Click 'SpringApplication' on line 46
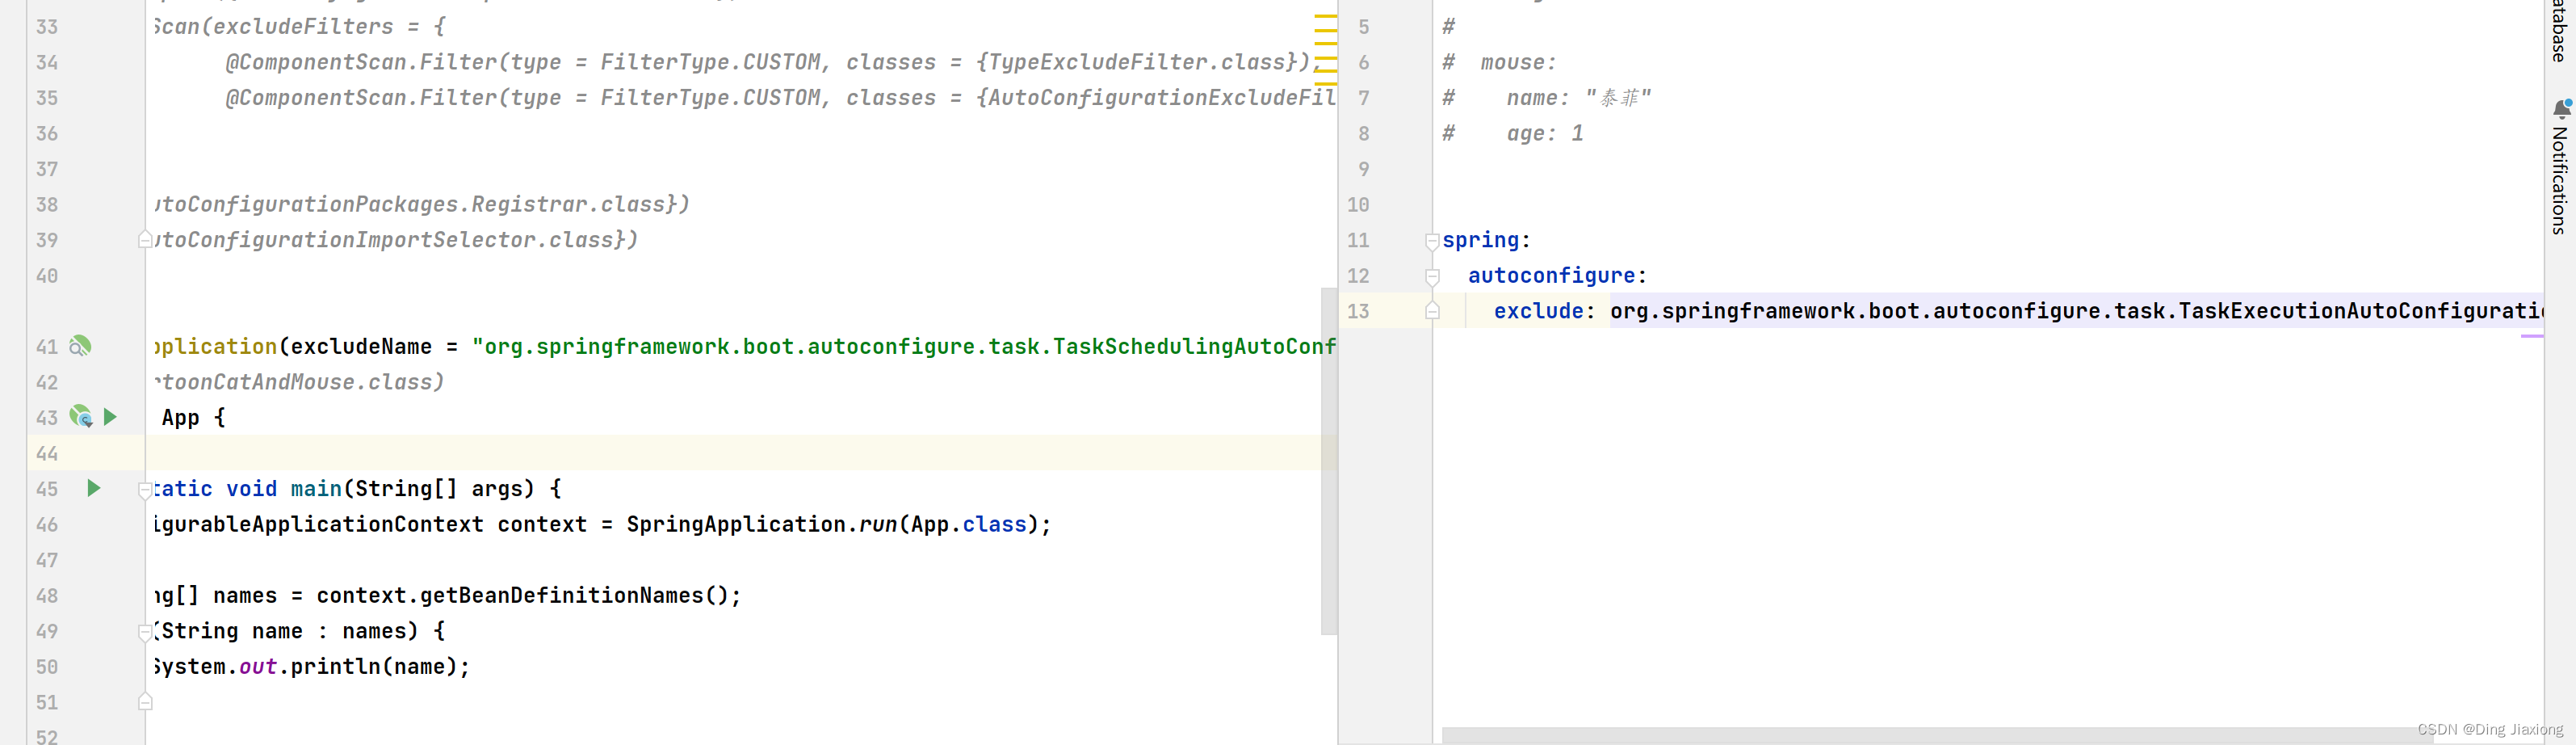 [x=736, y=524]
